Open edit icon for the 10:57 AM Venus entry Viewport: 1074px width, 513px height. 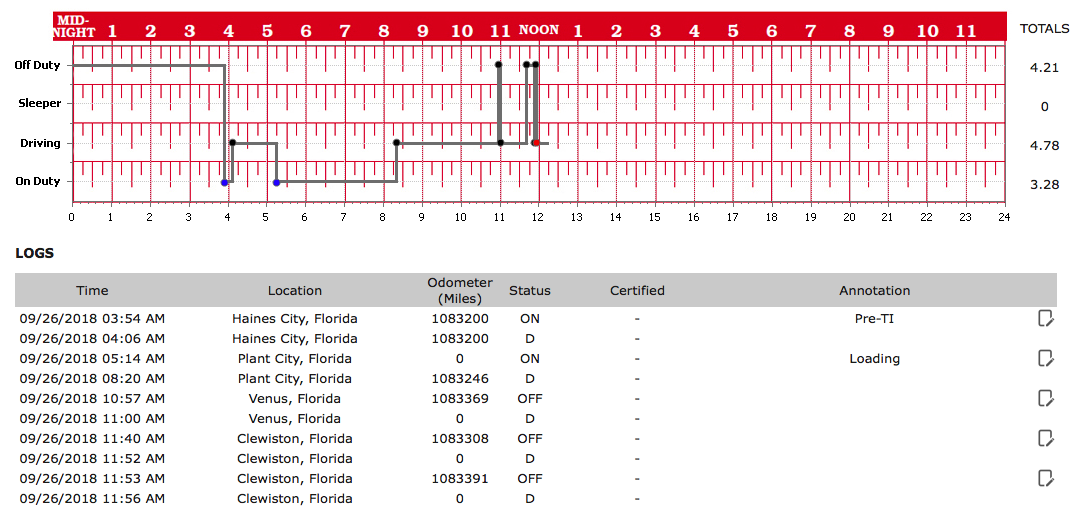(x=1045, y=399)
